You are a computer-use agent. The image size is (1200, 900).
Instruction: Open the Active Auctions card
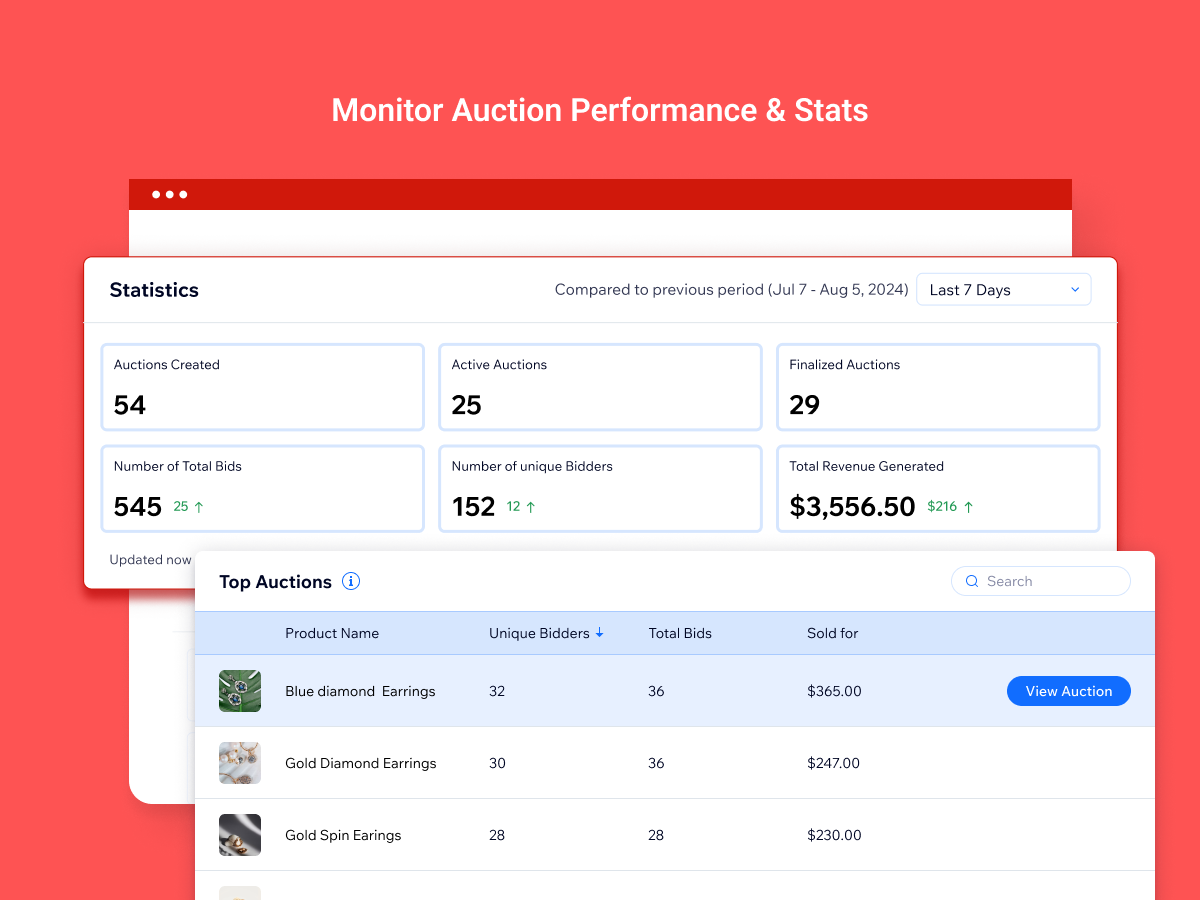(600, 387)
